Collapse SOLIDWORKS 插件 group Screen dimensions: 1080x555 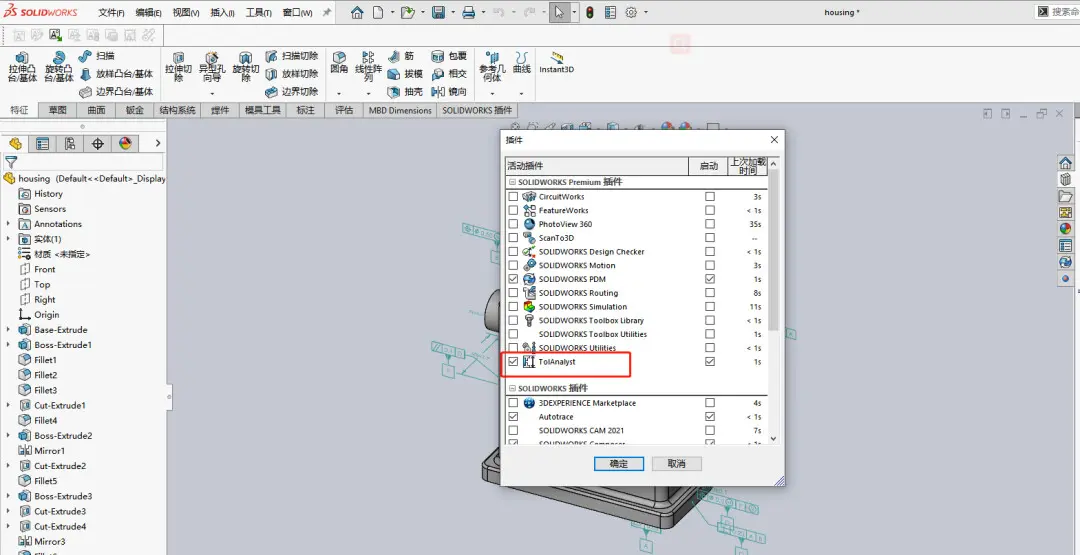tap(512, 388)
